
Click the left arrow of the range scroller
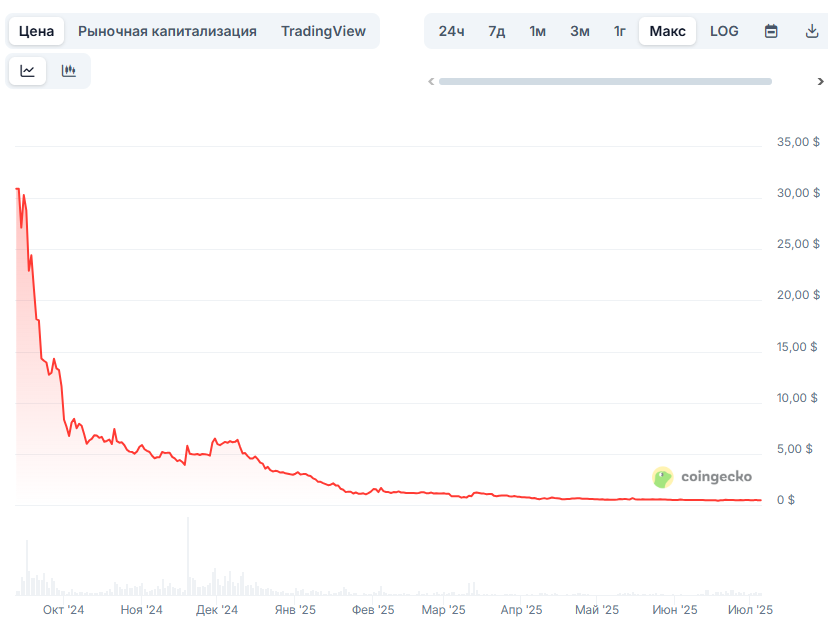pyautogui.click(x=431, y=81)
